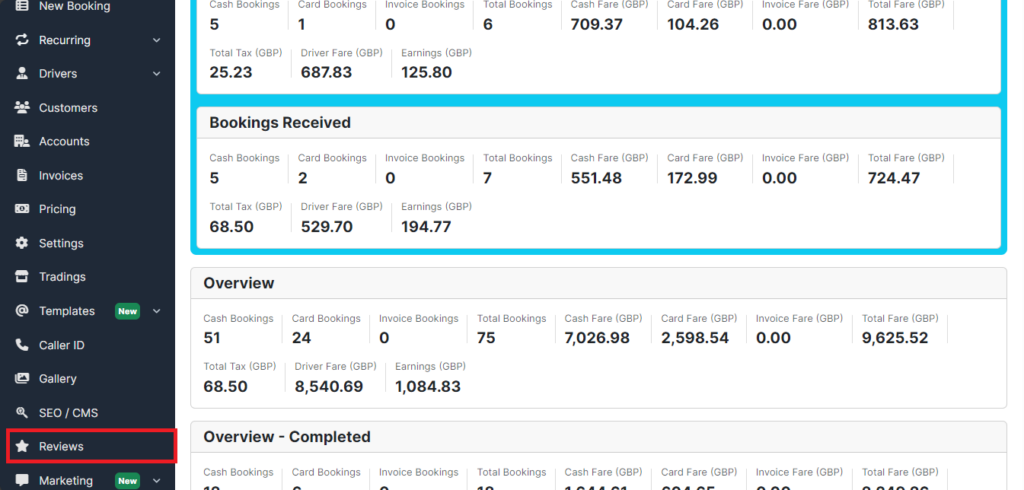Click the Gallery images icon

pos(22,379)
